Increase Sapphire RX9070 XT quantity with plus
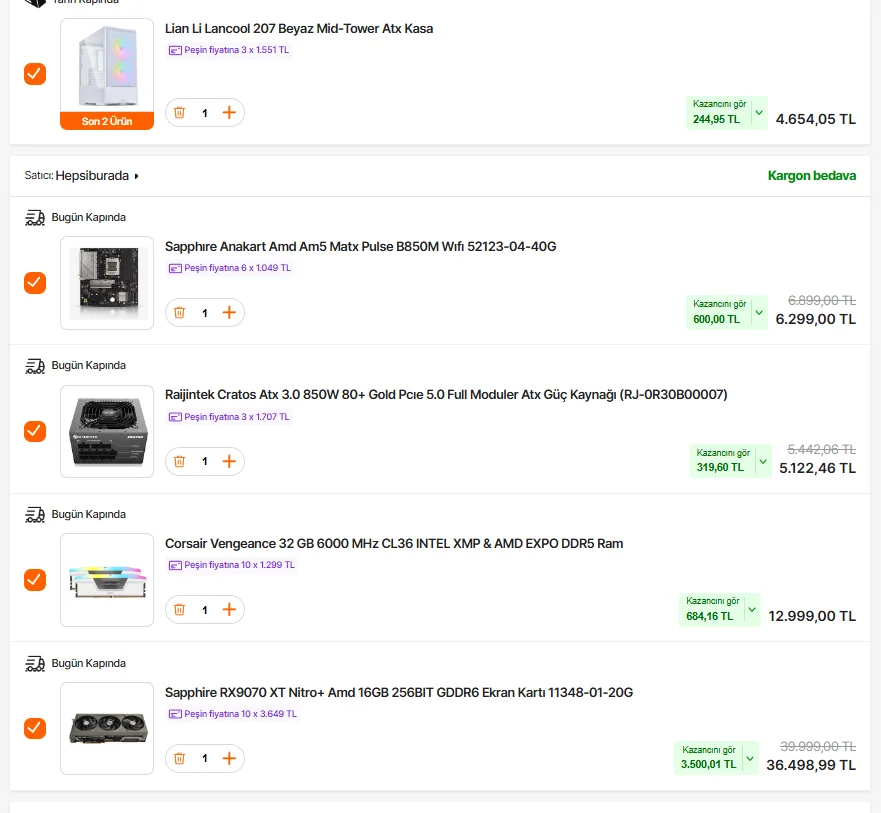The image size is (881, 813). pyautogui.click(x=229, y=759)
